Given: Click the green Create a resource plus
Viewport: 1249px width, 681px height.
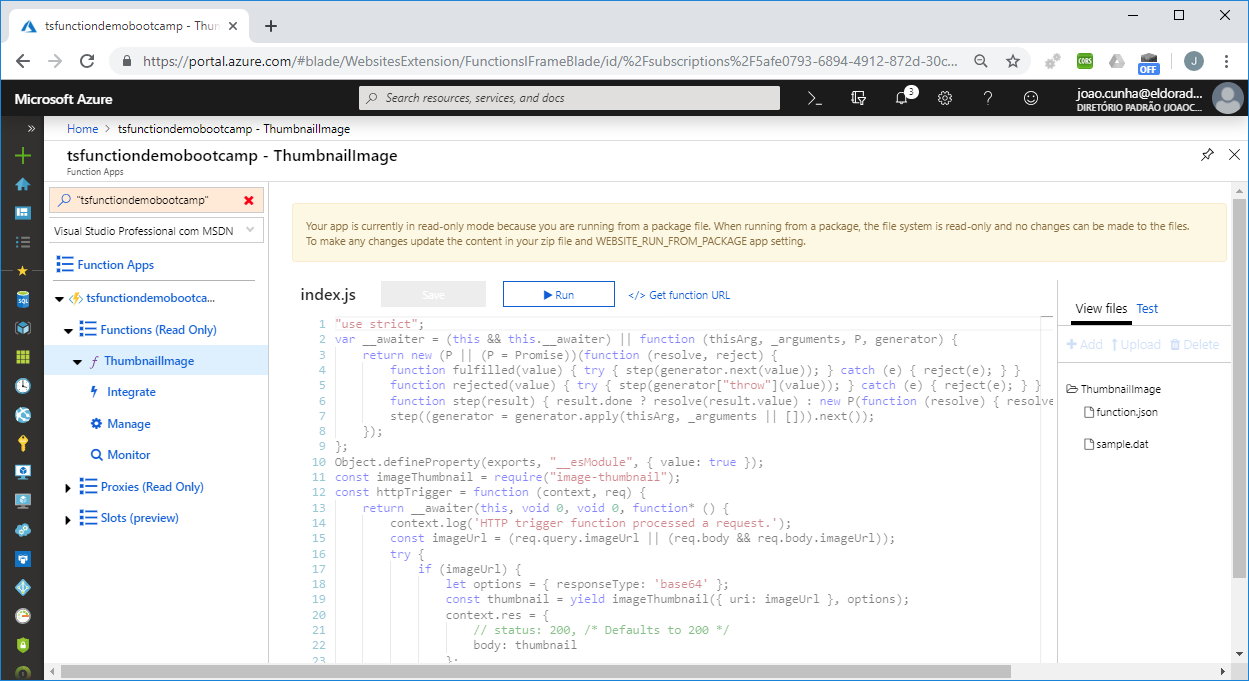Looking at the screenshot, I should [x=22, y=156].
